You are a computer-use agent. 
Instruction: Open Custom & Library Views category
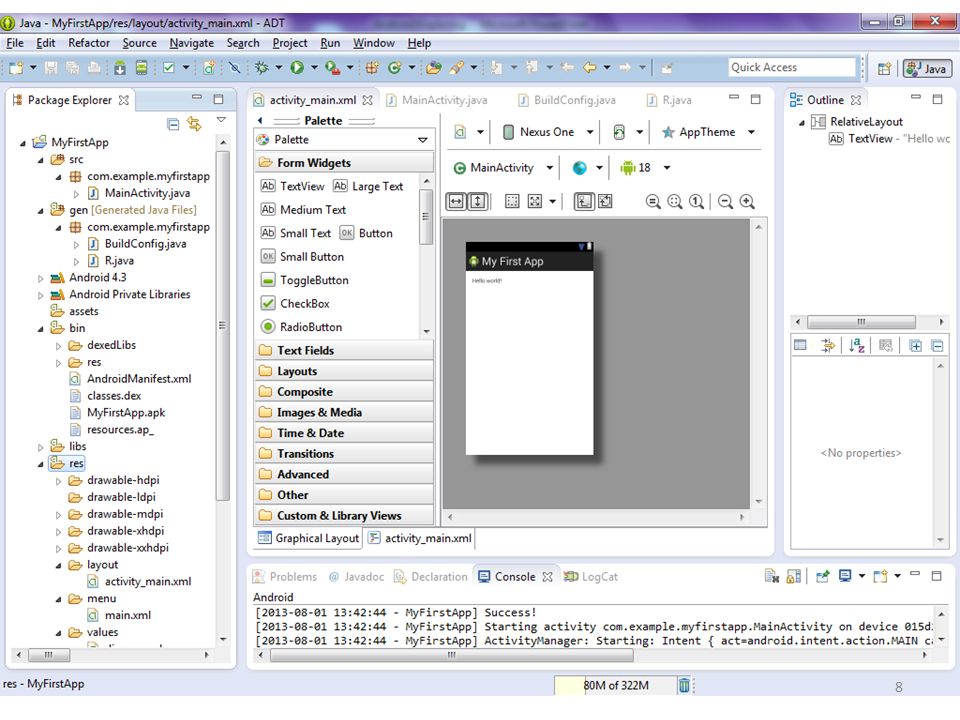pos(344,516)
